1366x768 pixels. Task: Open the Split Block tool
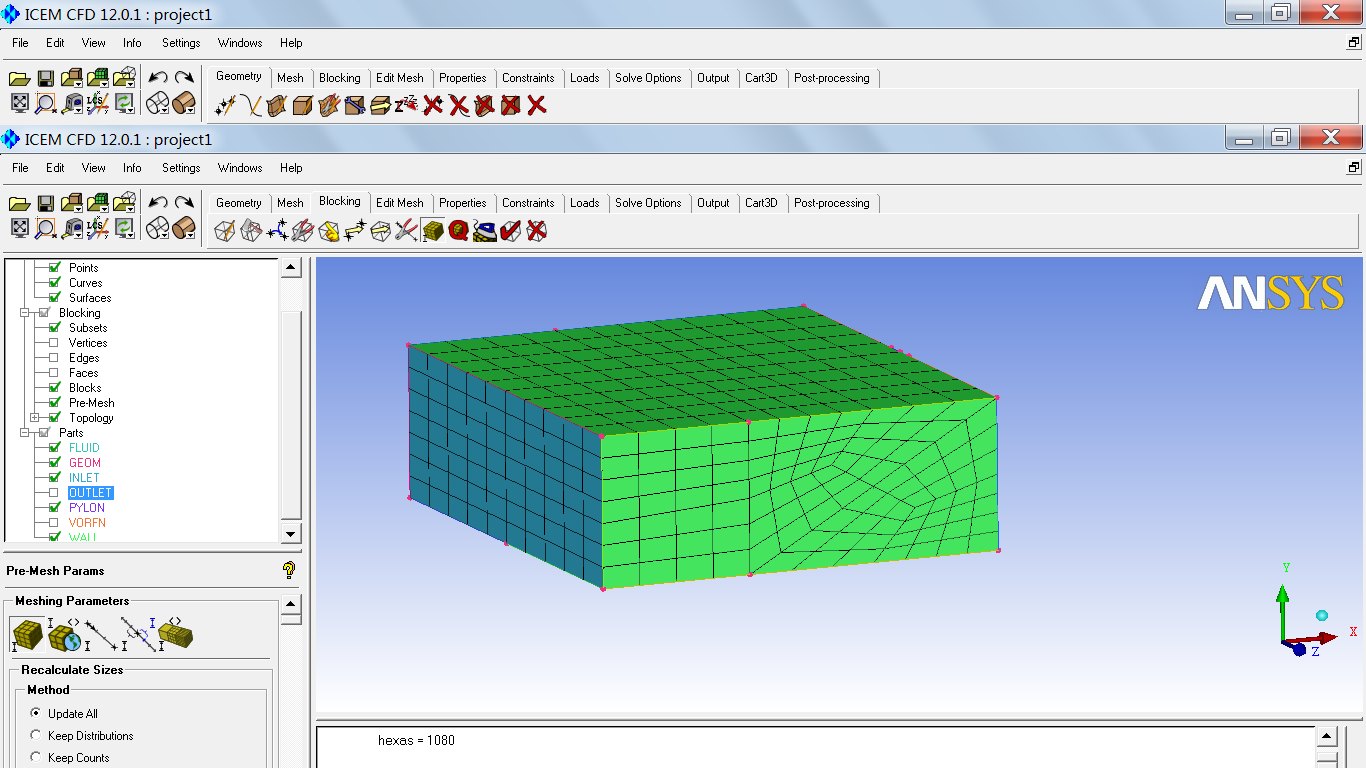coord(251,231)
